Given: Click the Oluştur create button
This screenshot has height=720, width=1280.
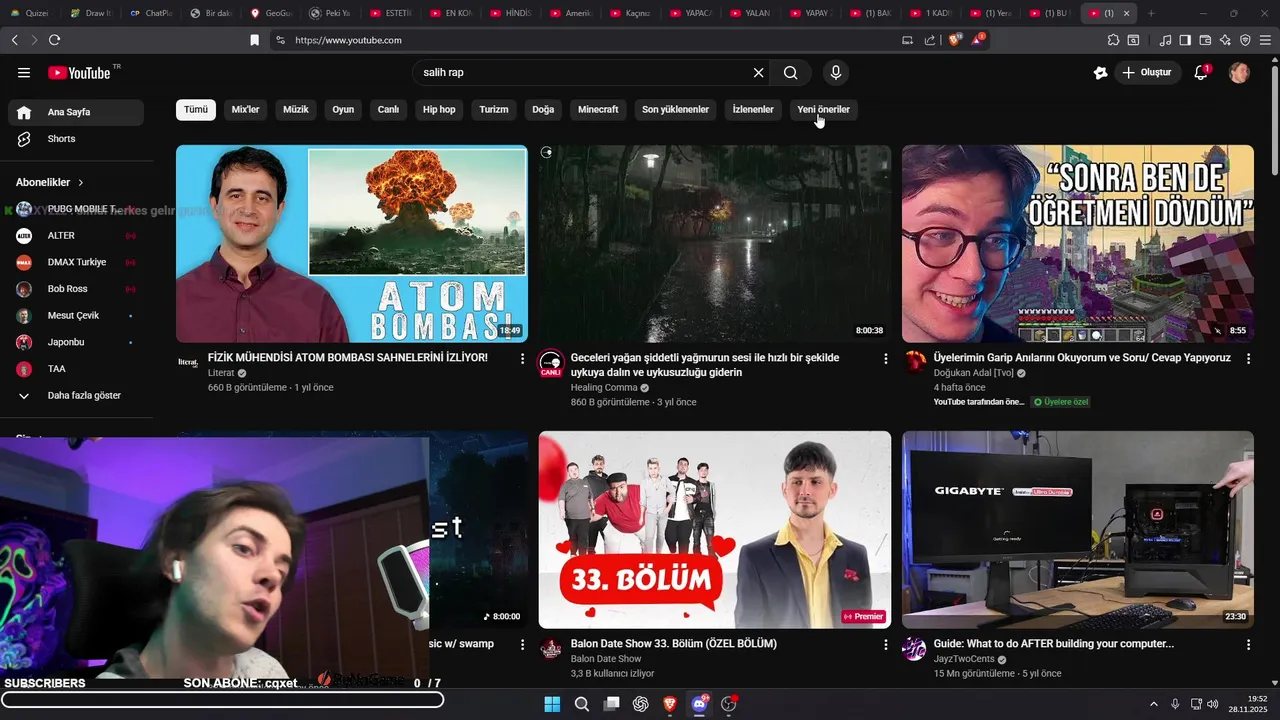Looking at the screenshot, I should click(x=1148, y=73).
